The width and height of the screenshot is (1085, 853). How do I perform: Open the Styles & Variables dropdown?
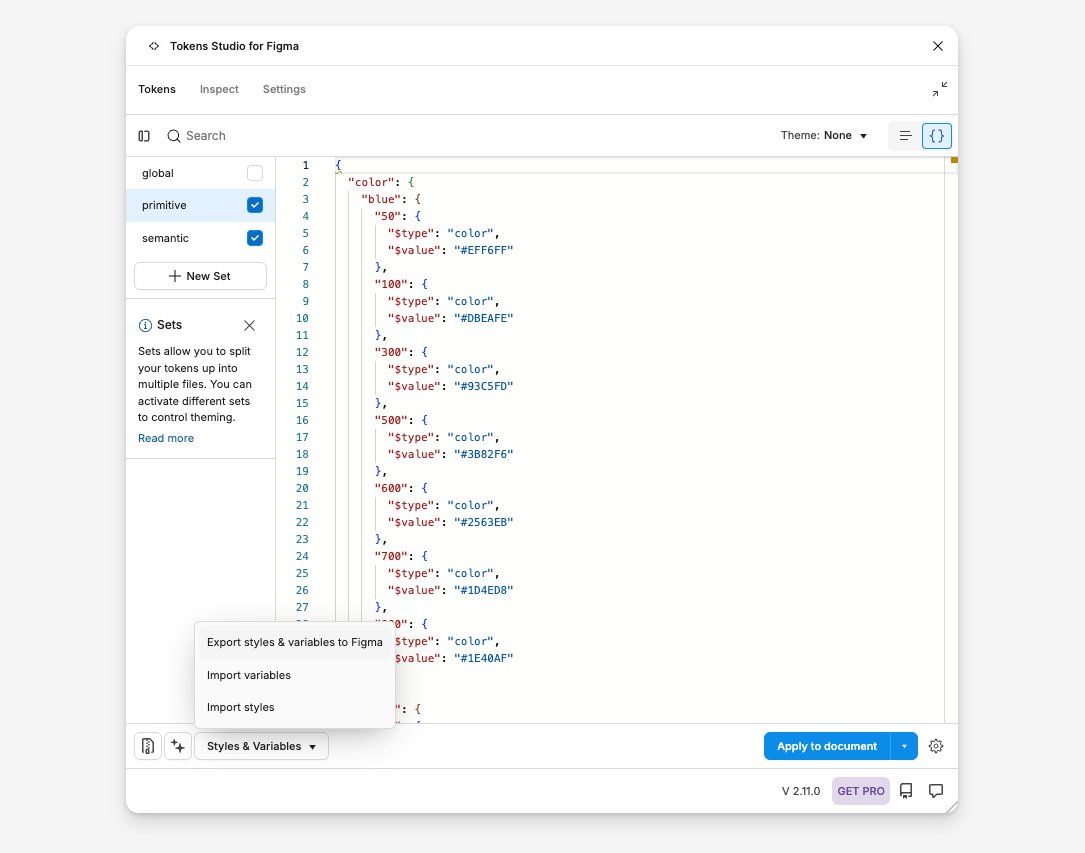pos(261,746)
